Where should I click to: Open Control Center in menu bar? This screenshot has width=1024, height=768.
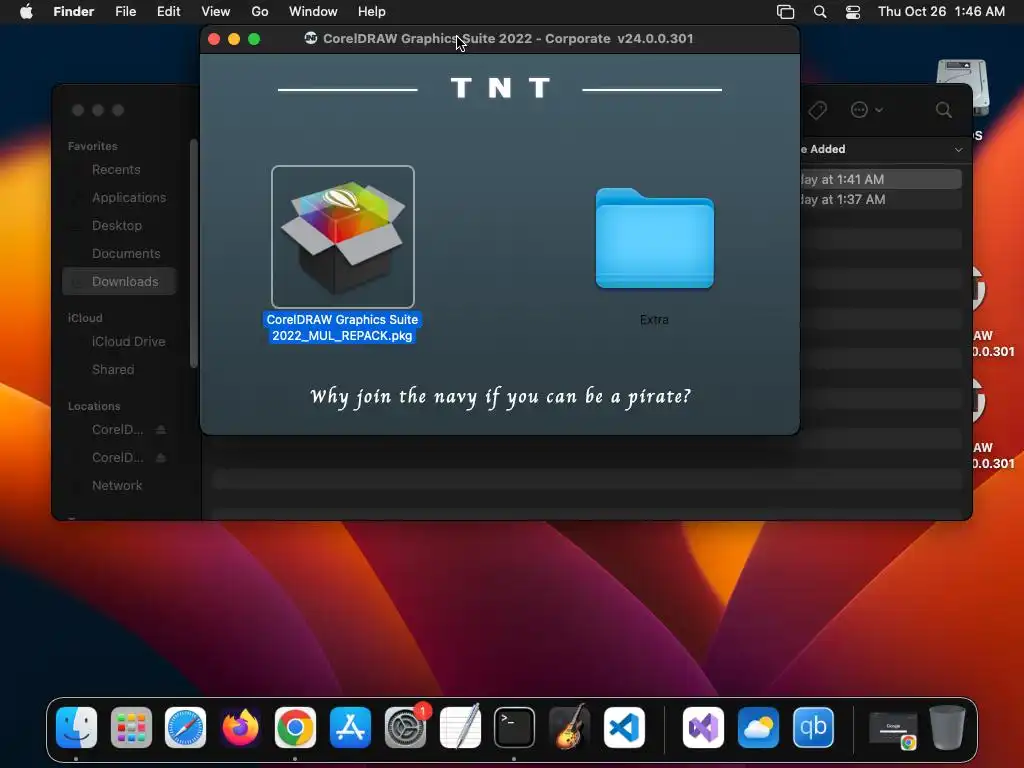point(853,12)
